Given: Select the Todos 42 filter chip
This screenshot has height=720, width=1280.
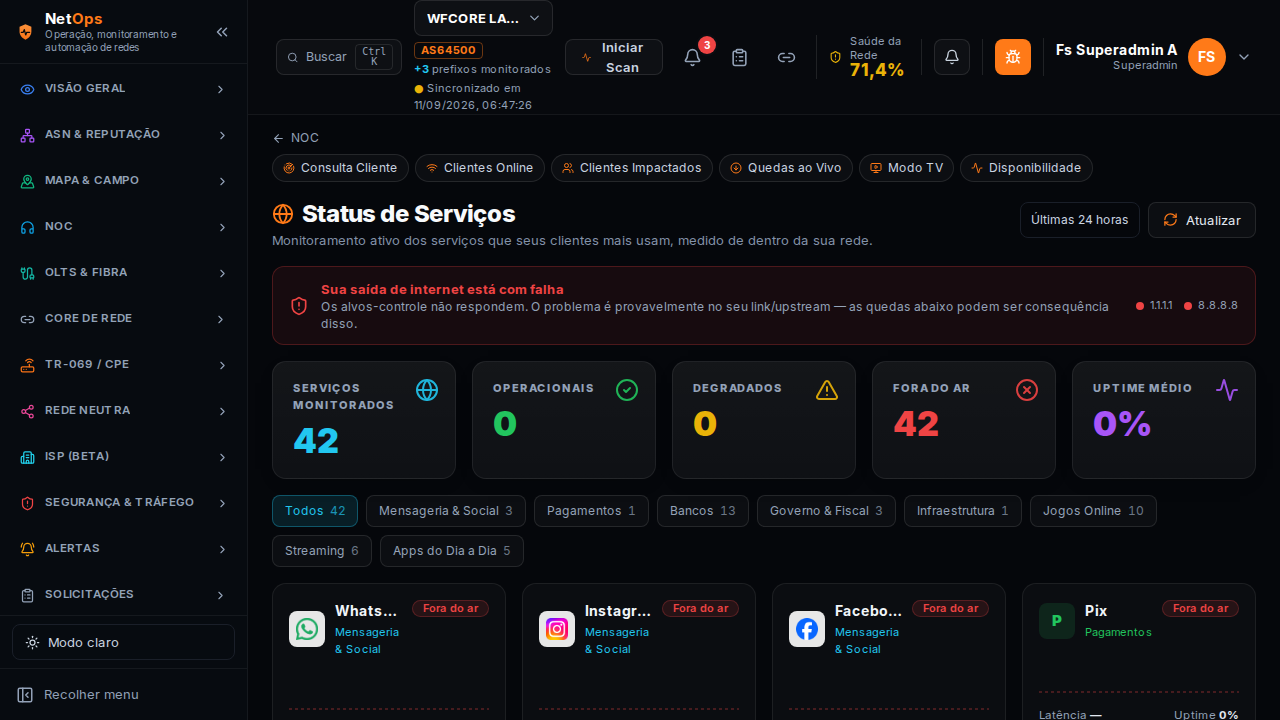Looking at the screenshot, I should (315, 511).
